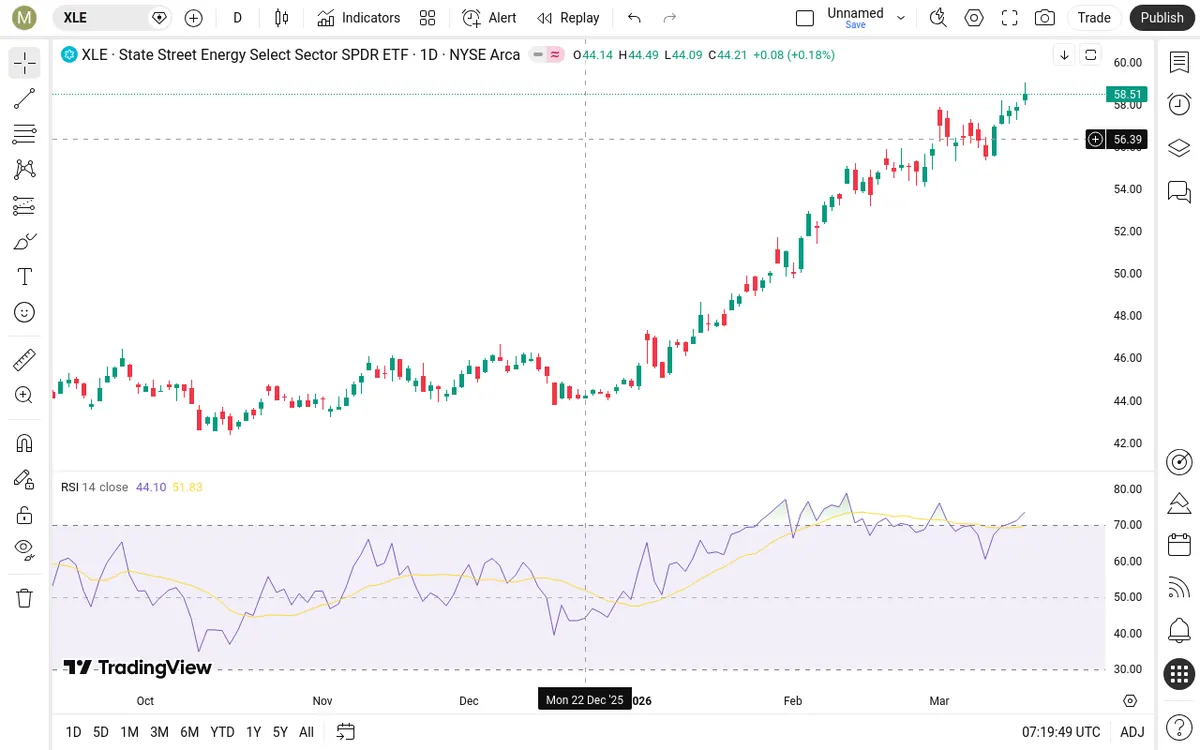Open the patterns drawing tool
Viewport: 1200px width, 750px height.
25,170
